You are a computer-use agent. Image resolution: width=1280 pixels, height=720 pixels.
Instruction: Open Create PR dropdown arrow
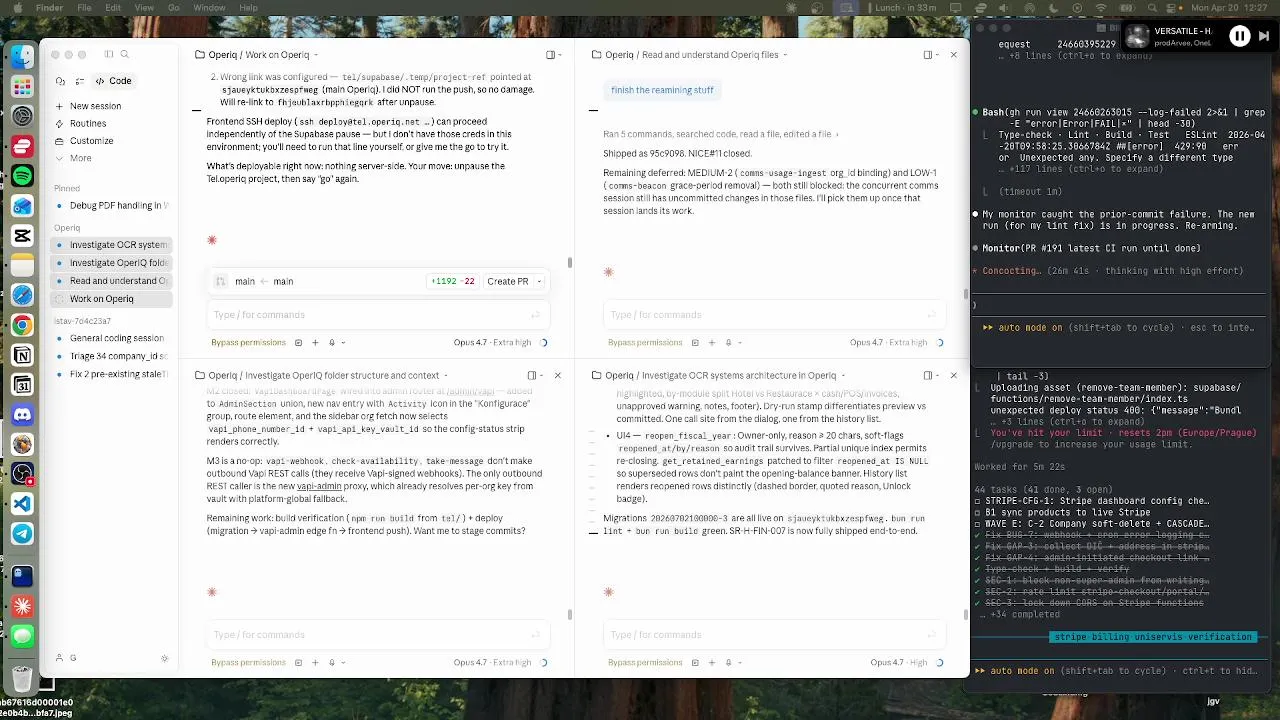tap(539, 282)
